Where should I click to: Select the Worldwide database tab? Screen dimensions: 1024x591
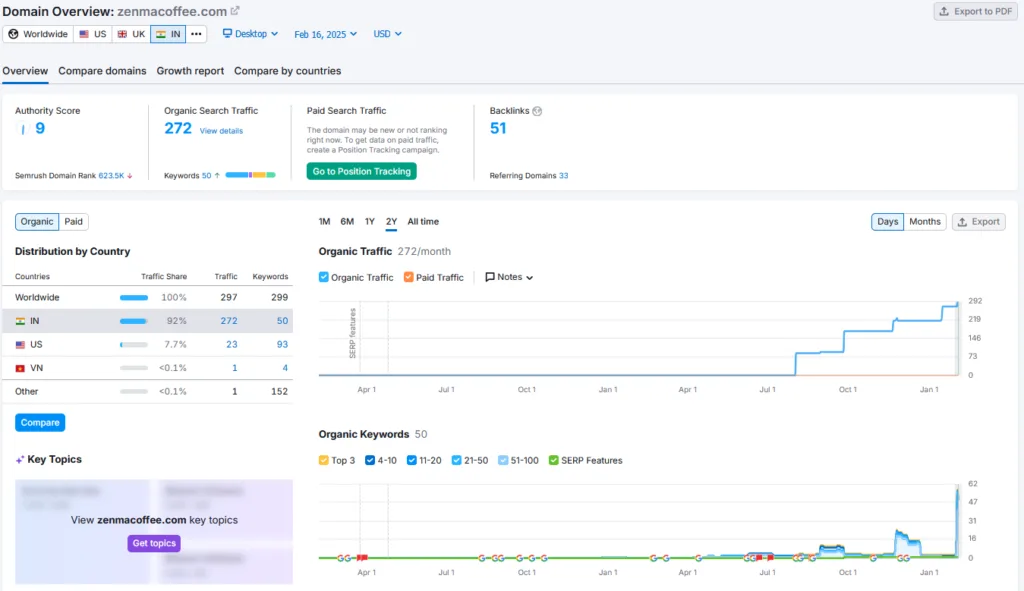(x=38, y=34)
